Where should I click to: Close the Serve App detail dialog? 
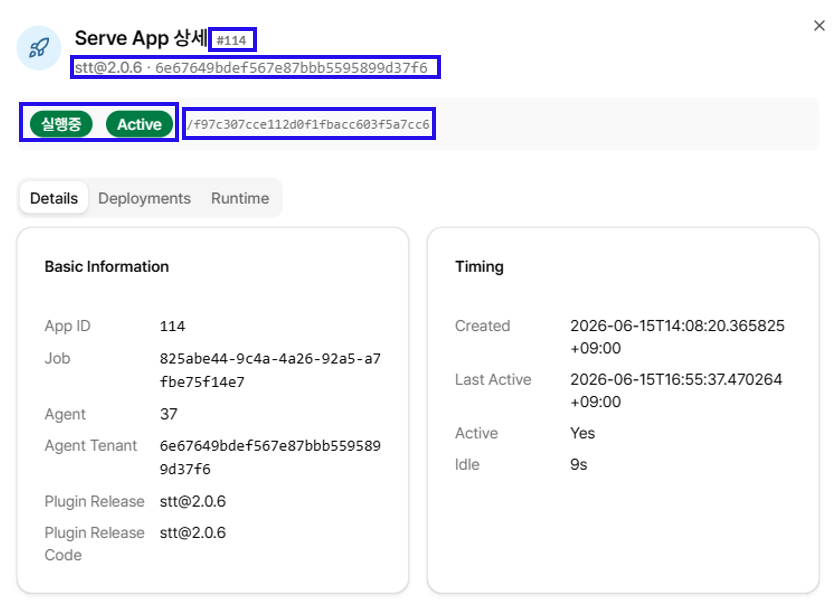tap(819, 26)
